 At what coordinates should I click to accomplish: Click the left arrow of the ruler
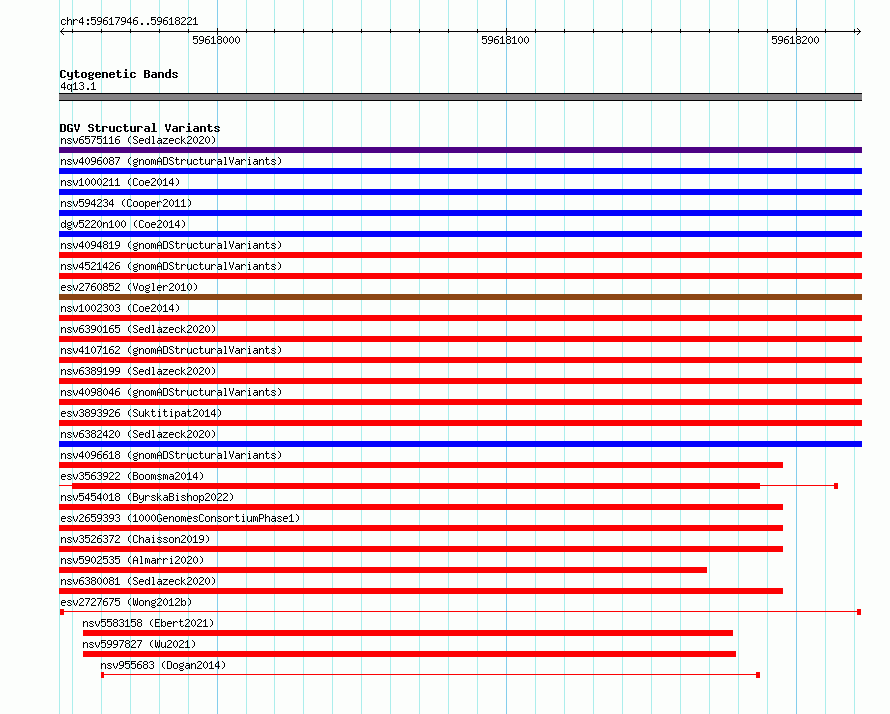click(x=63, y=31)
